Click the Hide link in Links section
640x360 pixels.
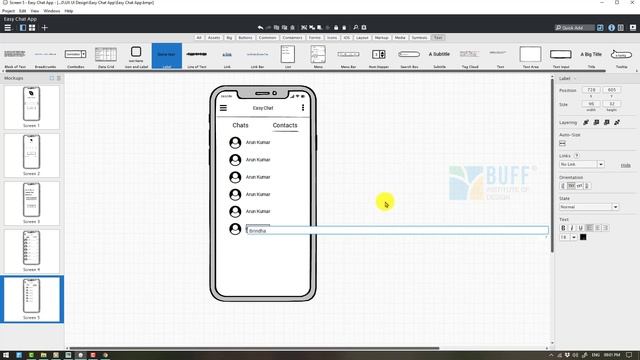[x=625, y=165]
